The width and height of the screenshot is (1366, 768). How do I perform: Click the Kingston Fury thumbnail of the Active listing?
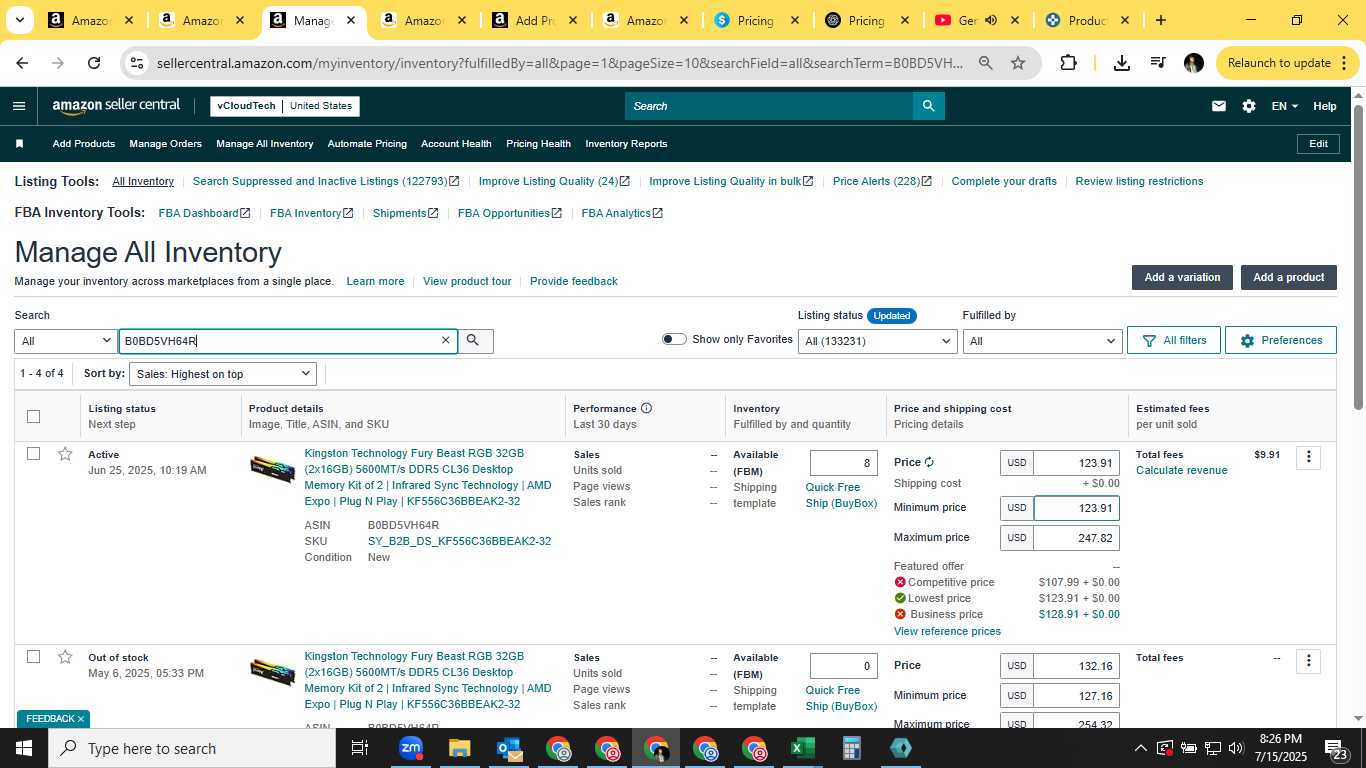point(272,469)
